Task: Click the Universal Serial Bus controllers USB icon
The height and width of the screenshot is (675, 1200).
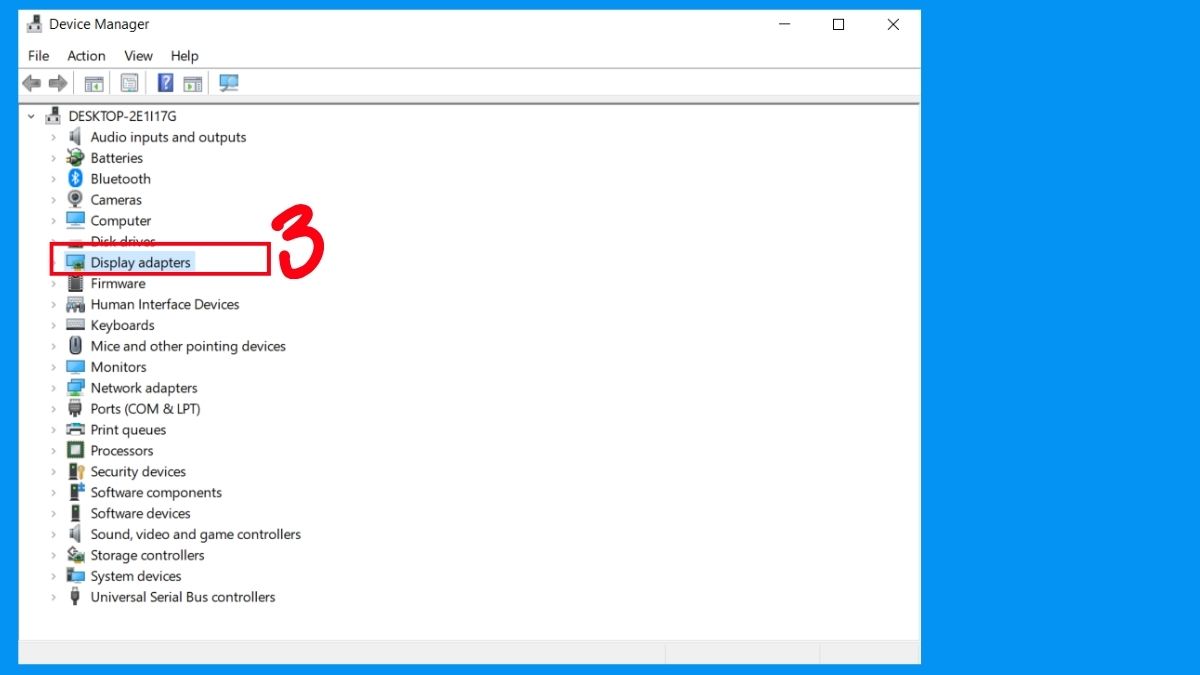Action: click(75, 597)
